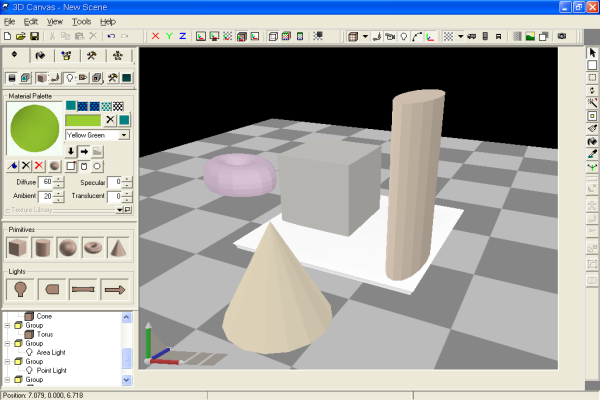
Task: Click the red X button under material preview
Action: point(39,166)
